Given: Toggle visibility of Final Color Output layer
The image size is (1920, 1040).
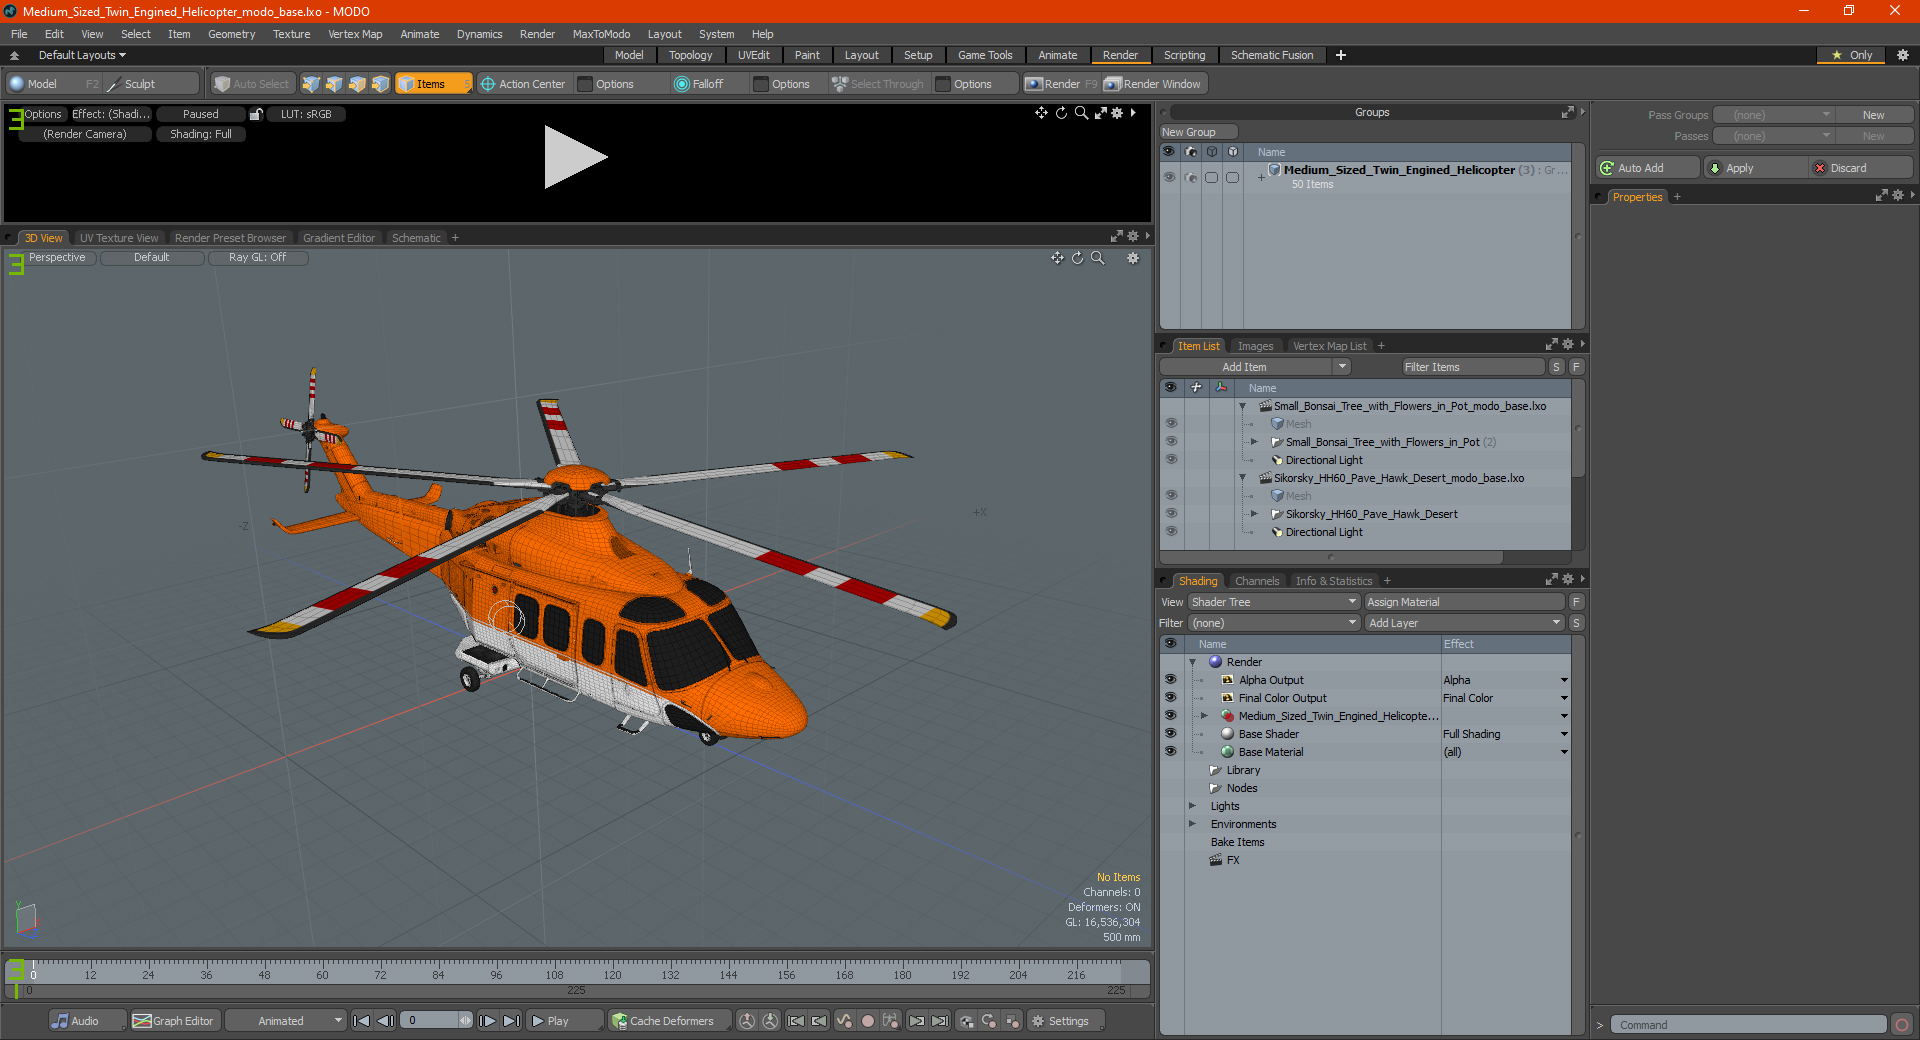Looking at the screenshot, I should coord(1170,698).
